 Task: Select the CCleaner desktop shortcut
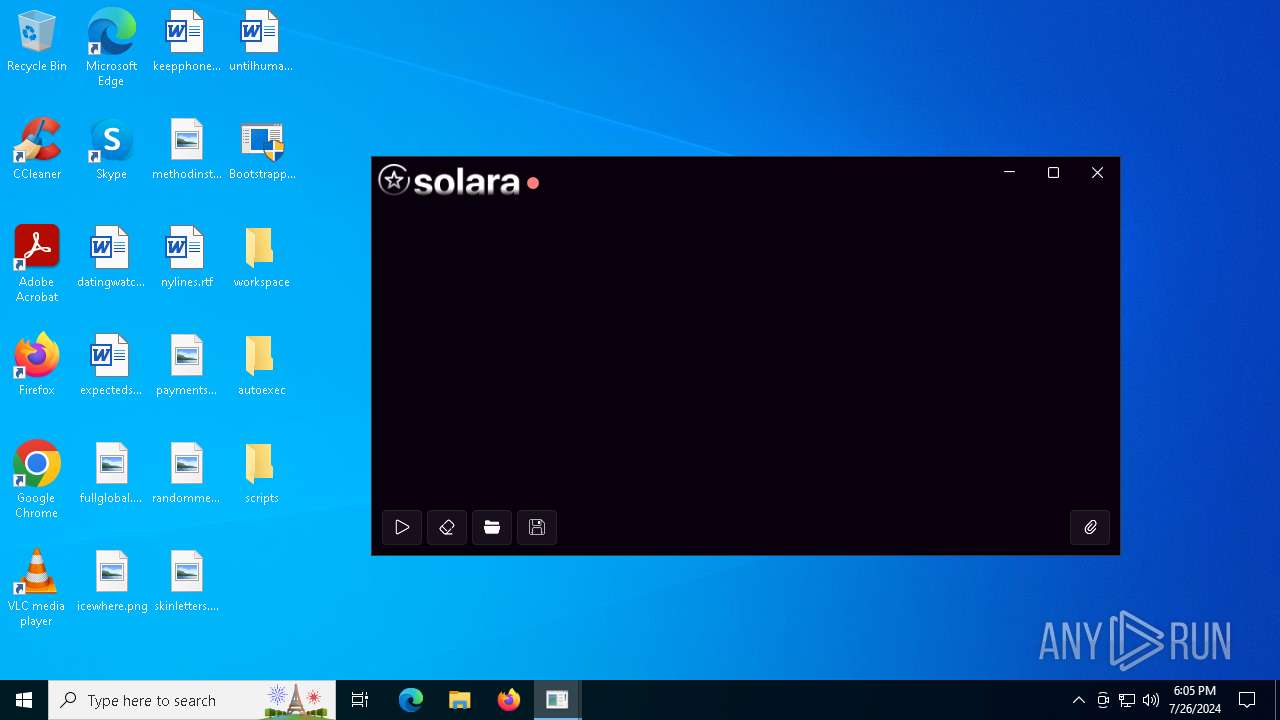click(x=37, y=150)
